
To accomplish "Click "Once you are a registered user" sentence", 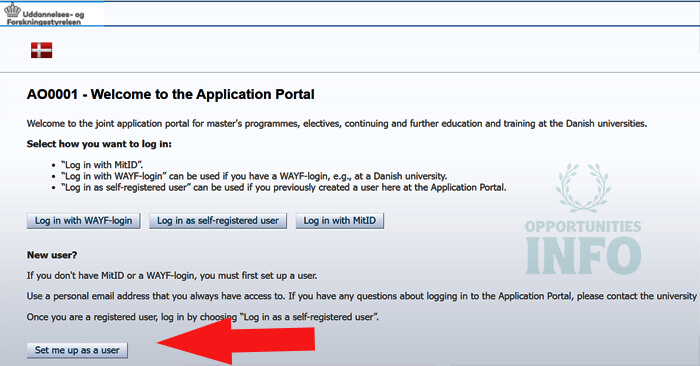I will [x=203, y=317].
